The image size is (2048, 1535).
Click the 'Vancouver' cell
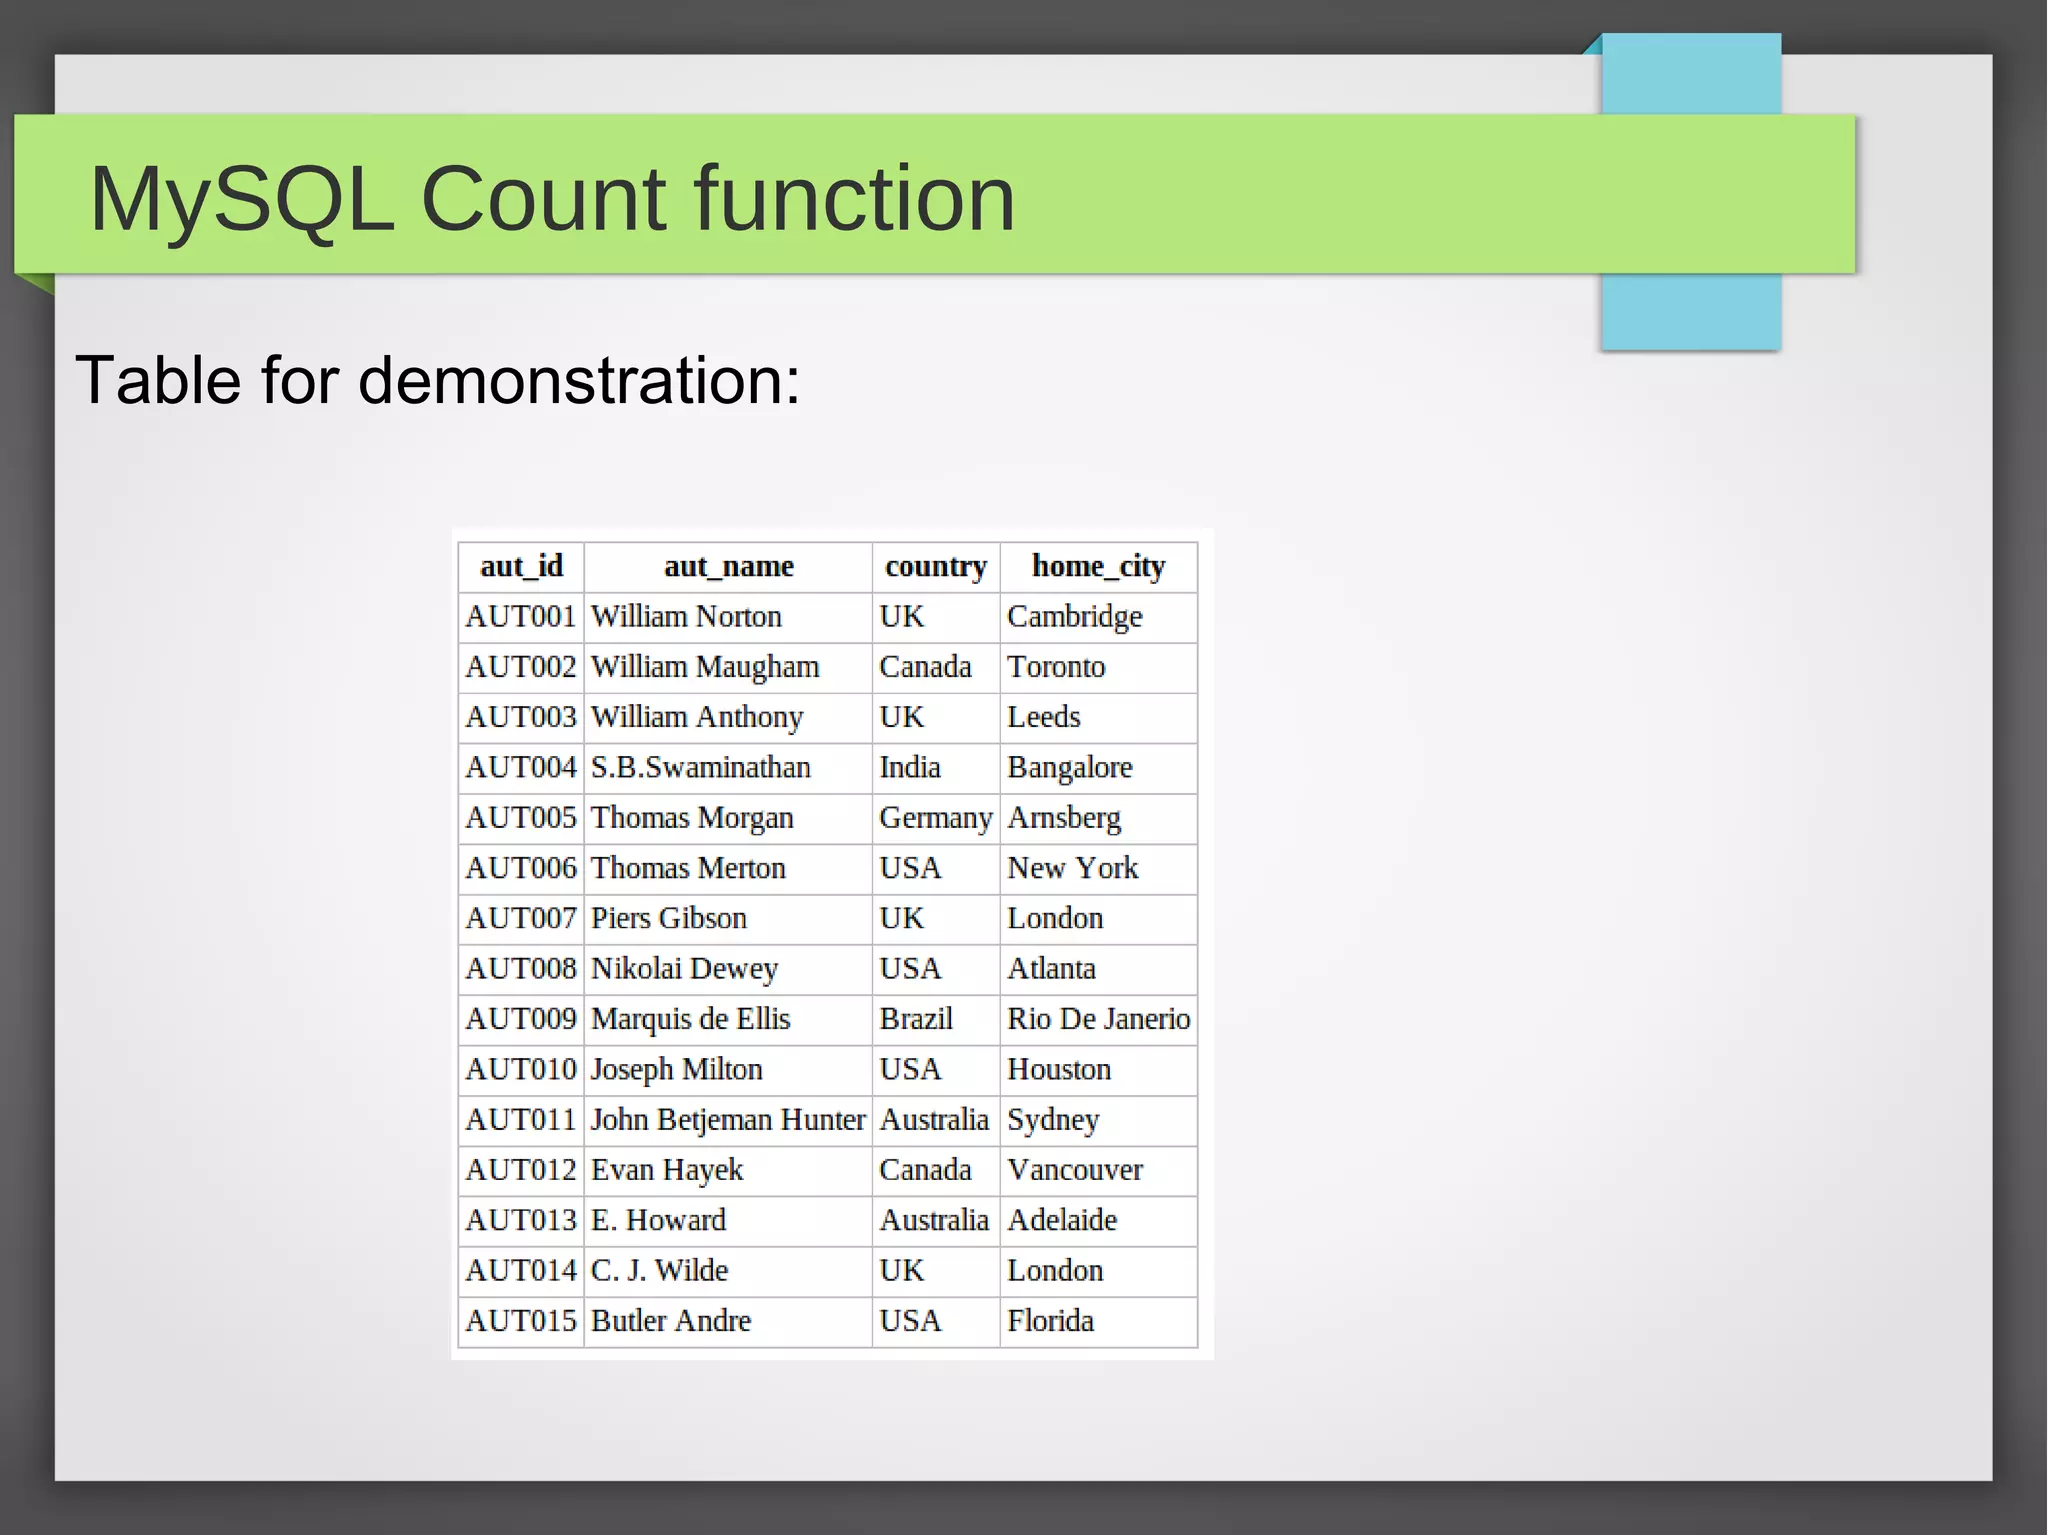pyautogui.click(x=1099, y=1170)
